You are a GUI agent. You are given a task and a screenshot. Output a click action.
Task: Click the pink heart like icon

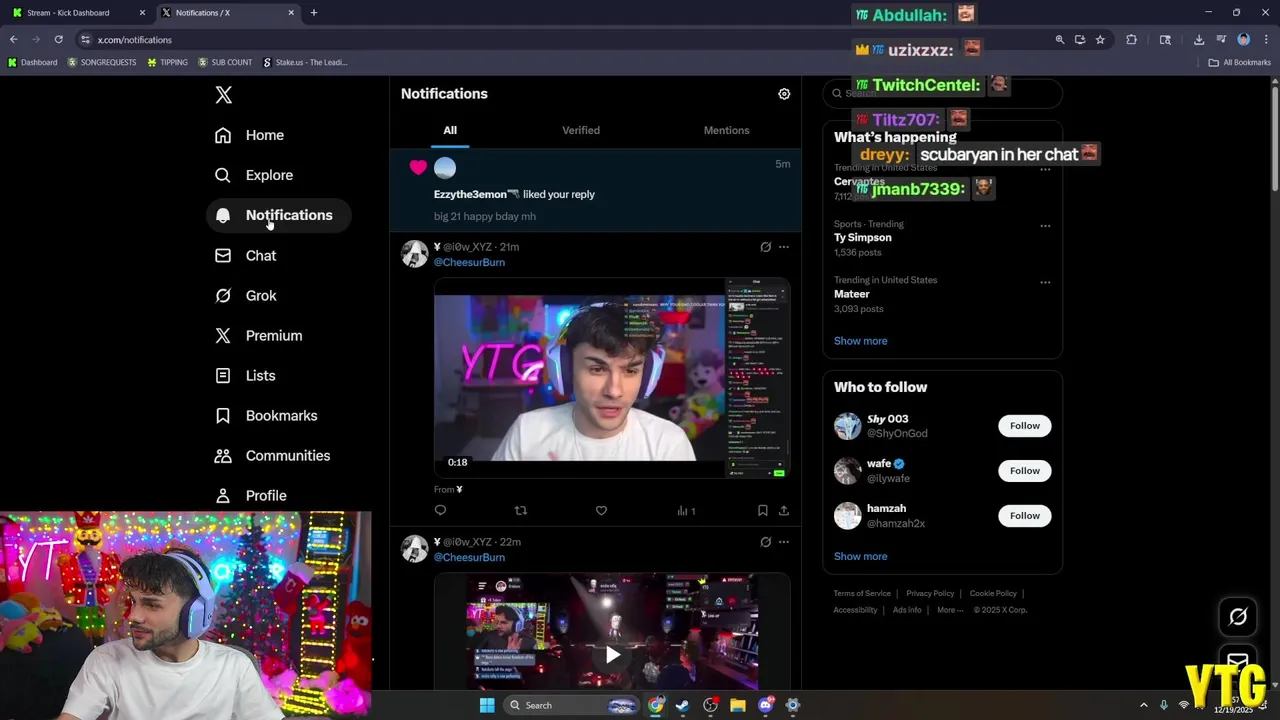point(418,167)
